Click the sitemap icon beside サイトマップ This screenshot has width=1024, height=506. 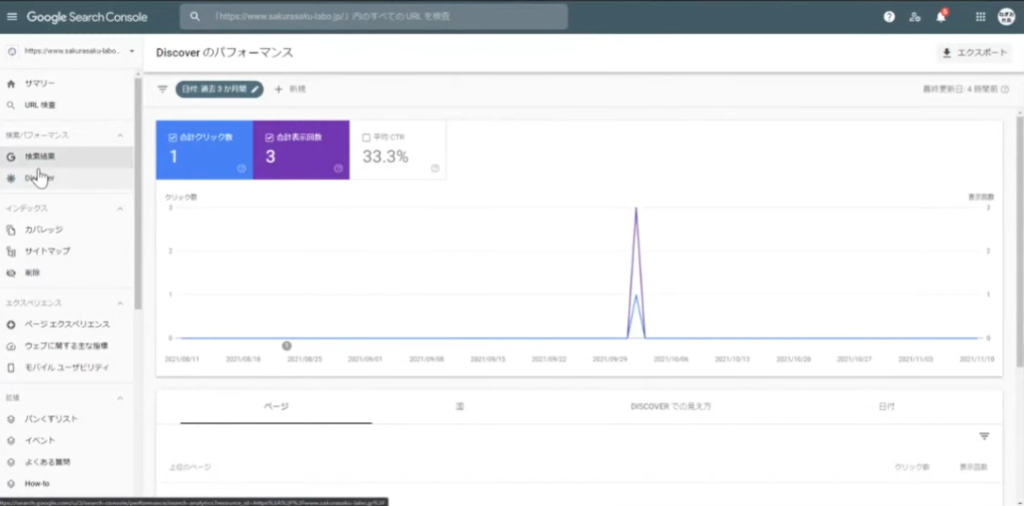click(10, 251)
